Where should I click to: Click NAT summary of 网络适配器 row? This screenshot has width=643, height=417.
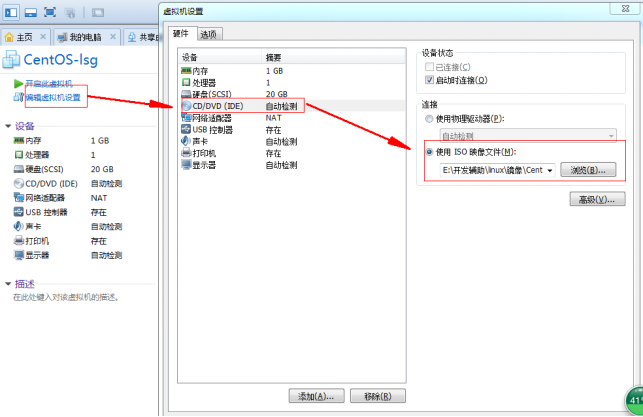274,118
